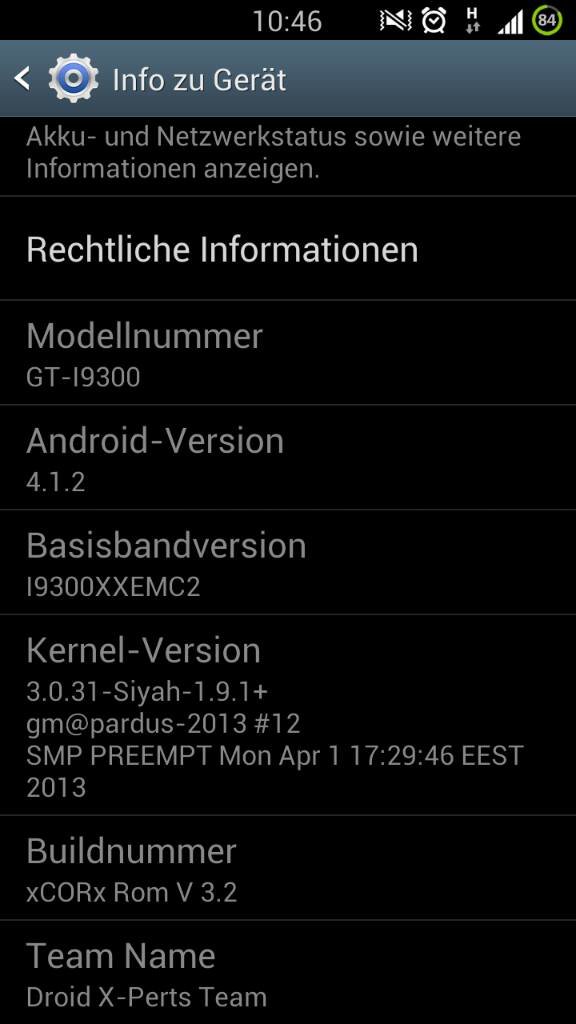Viewport: 576px width, 1024px height.
Task: Tap the Buildnummer xCORx Rom entry
Action: [288, 868]
